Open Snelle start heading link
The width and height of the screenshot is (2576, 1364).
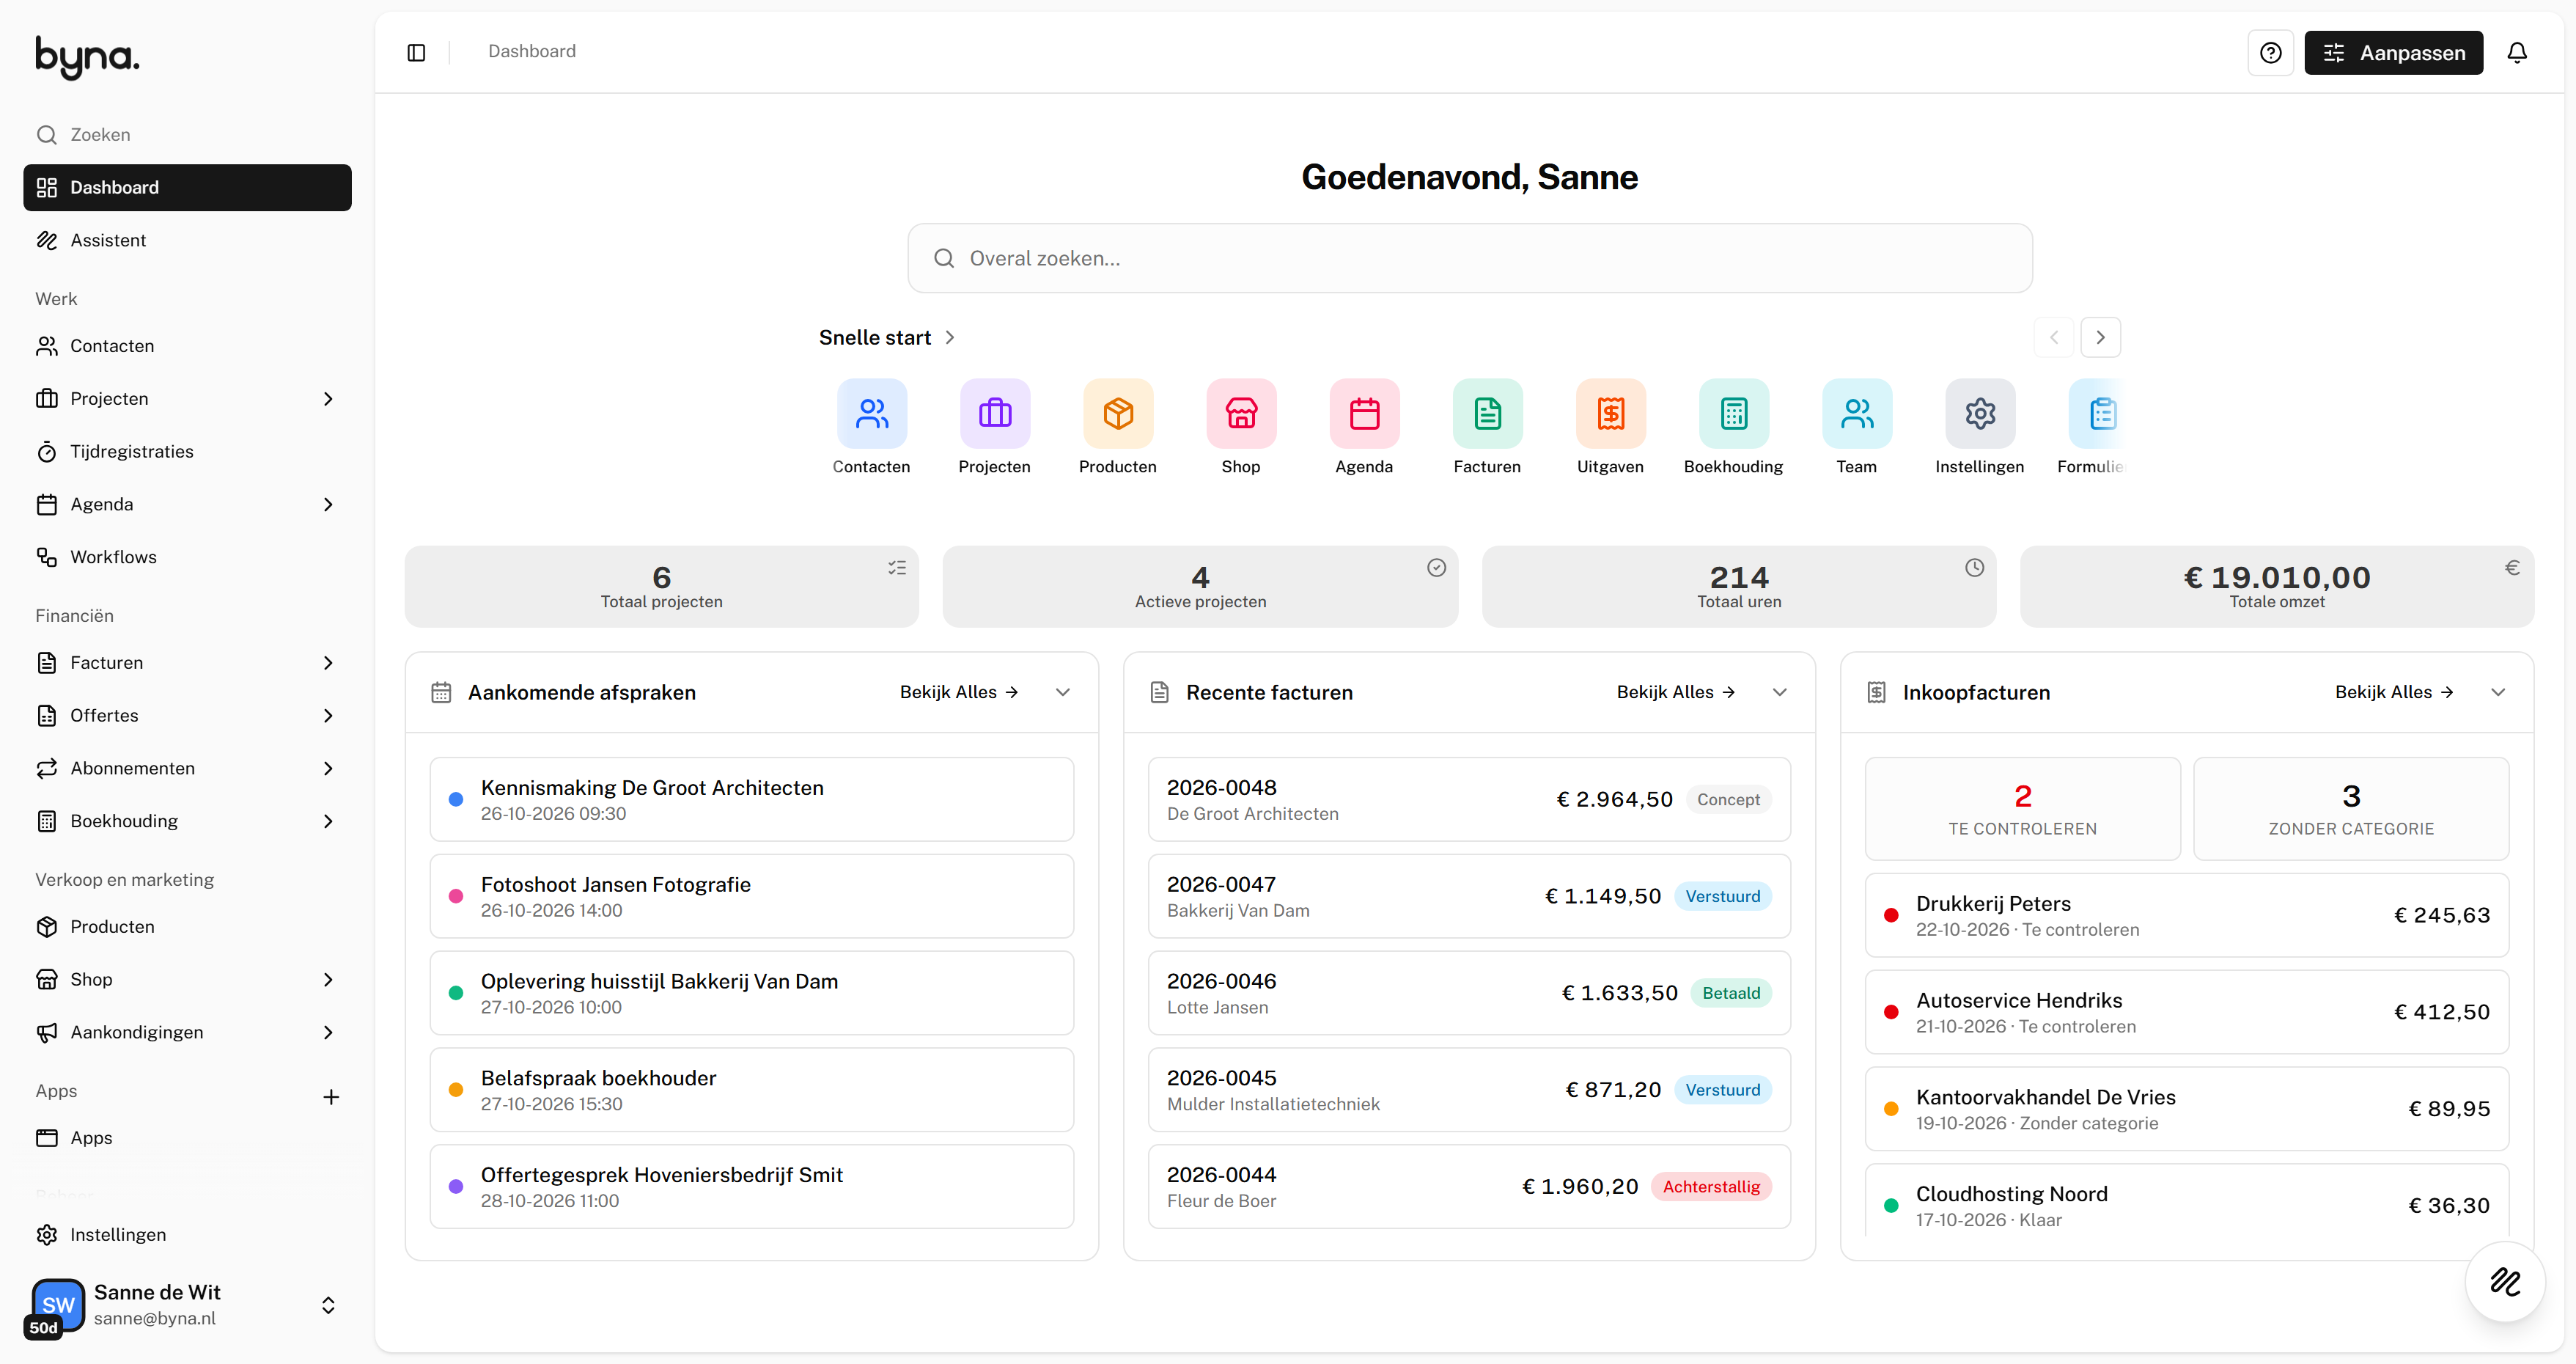coord(887,338)
